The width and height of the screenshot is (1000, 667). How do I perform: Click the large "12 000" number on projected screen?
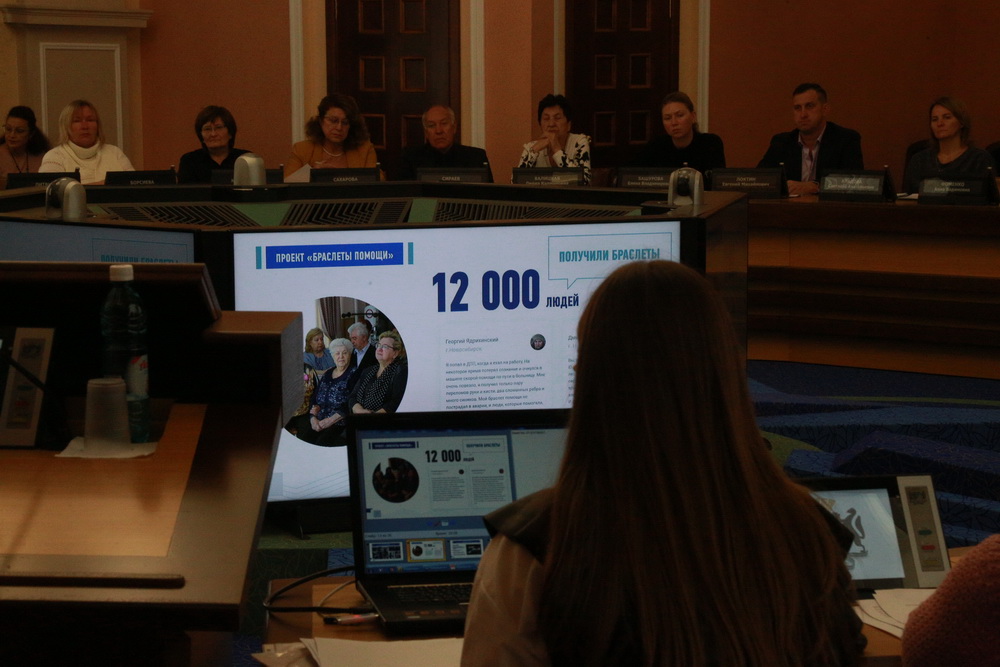486,290
